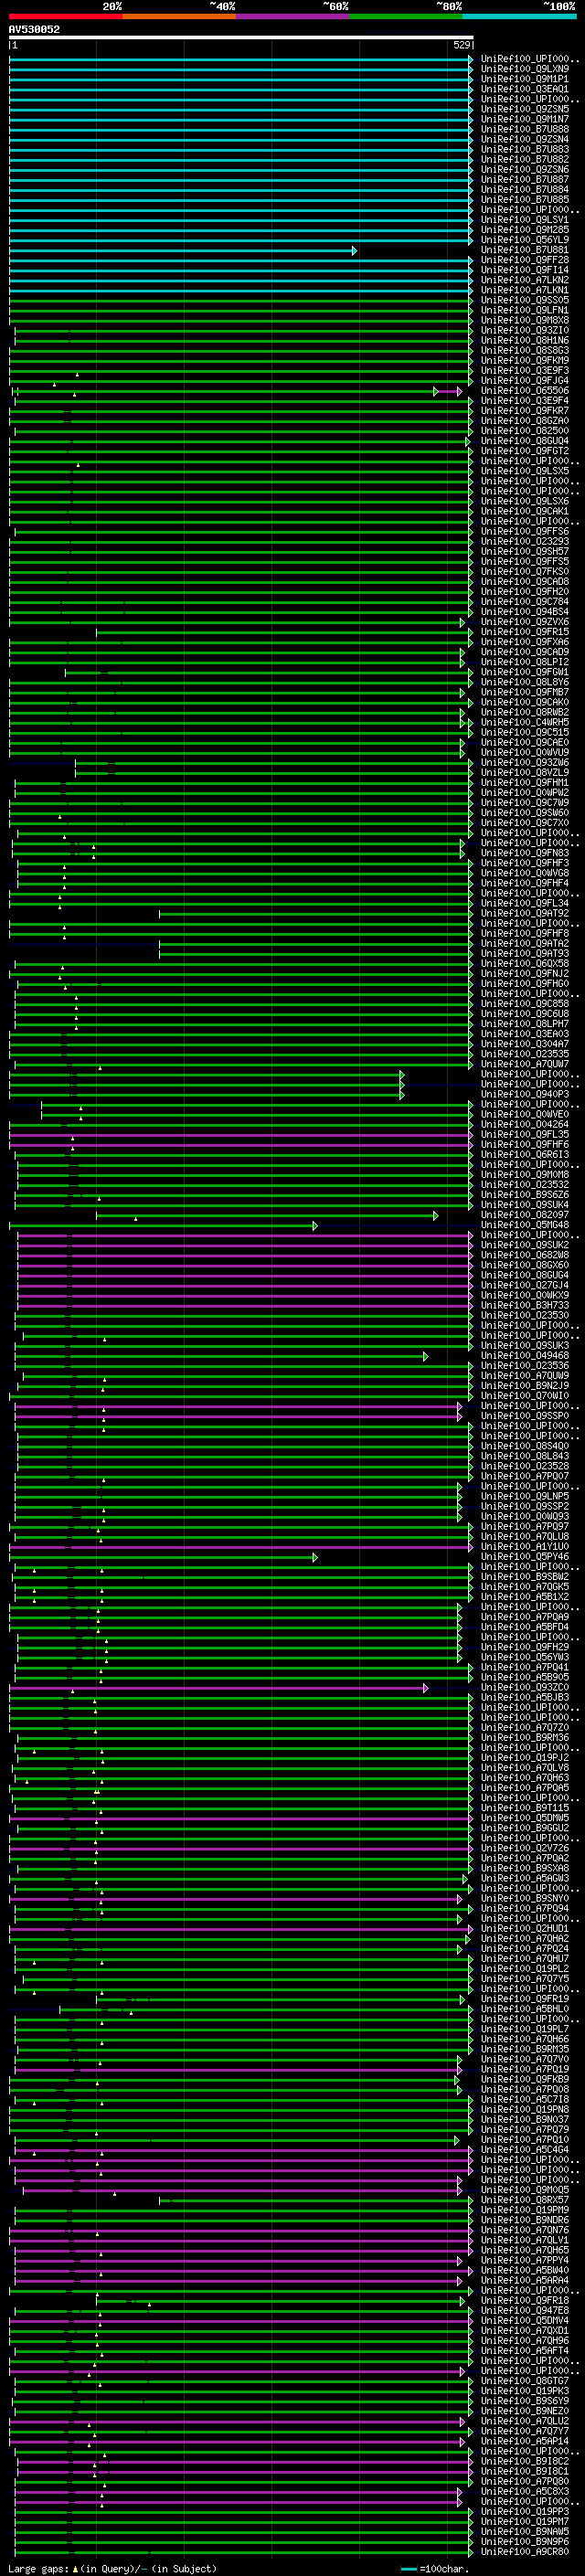The width and height of the screenshot is (585, 2576).
Task: Select hit label UniRef100_Q8LPI2
Action: coord(525,662)
